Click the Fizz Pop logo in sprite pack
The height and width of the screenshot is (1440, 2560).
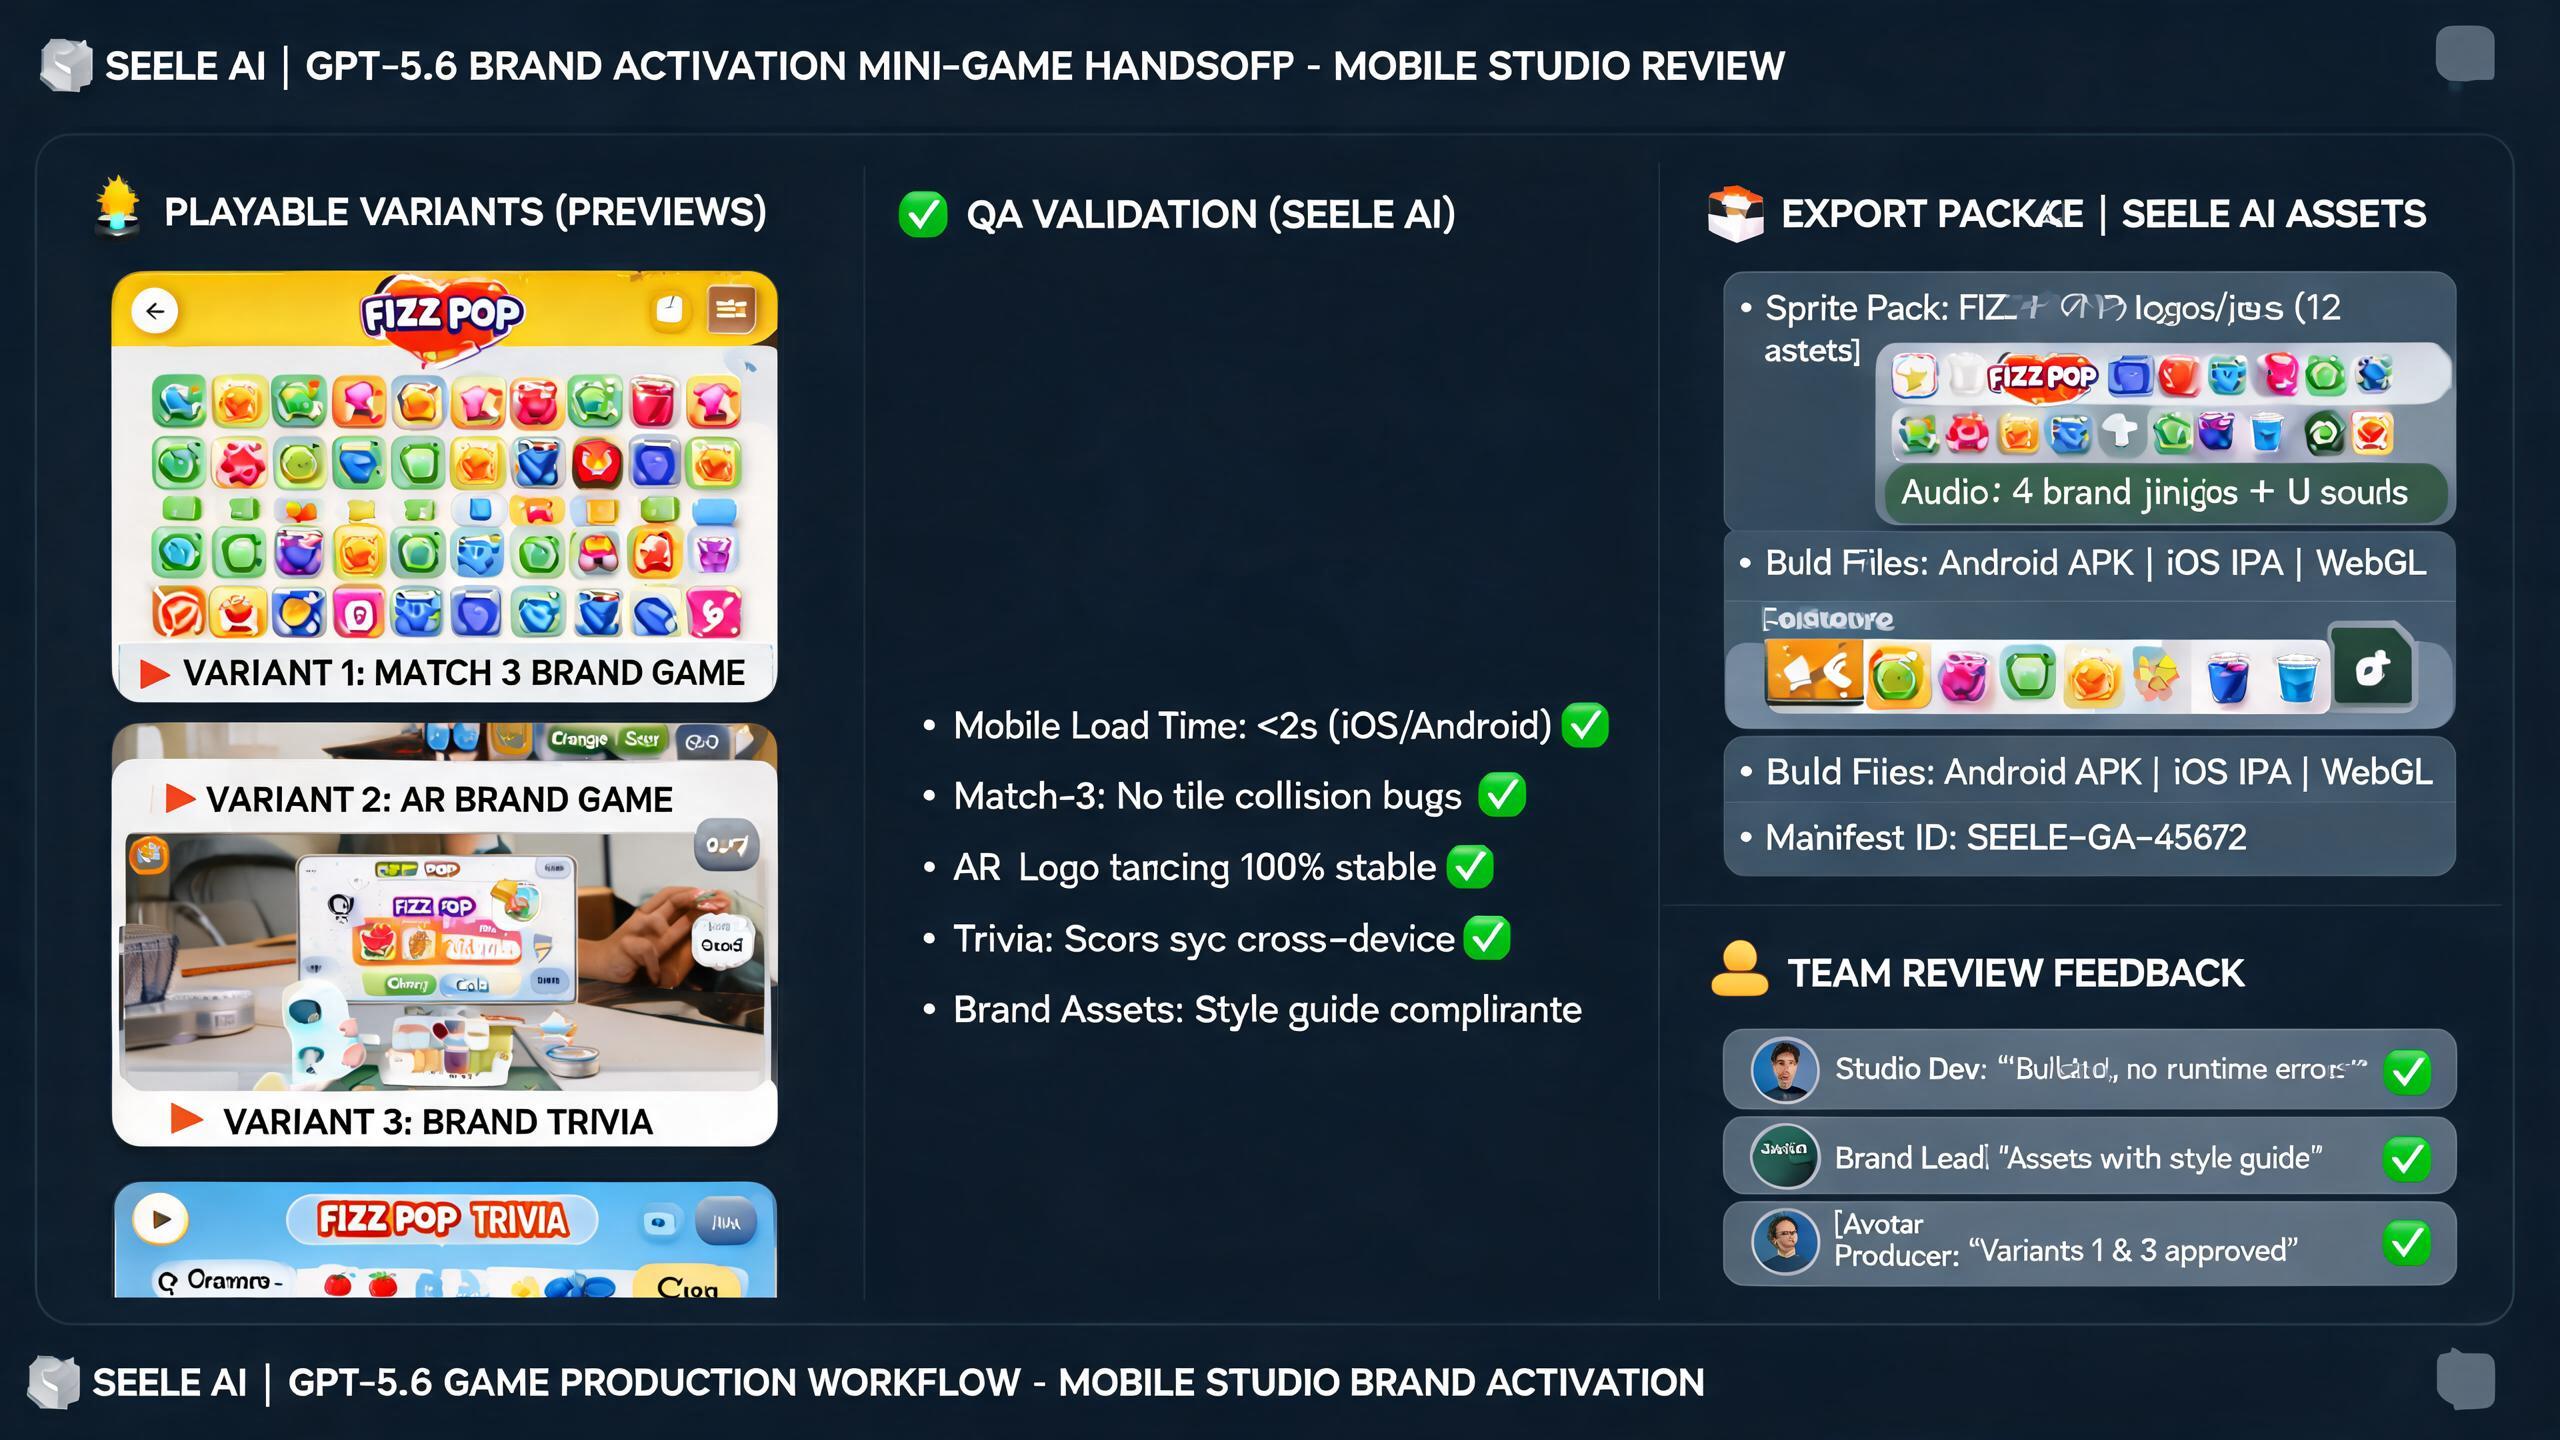coord(2042,376)
